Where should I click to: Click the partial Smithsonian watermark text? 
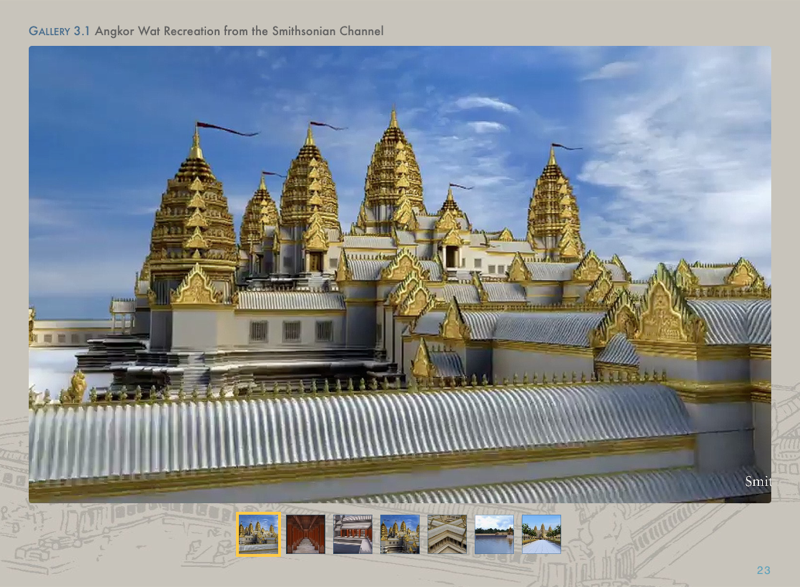757,482
